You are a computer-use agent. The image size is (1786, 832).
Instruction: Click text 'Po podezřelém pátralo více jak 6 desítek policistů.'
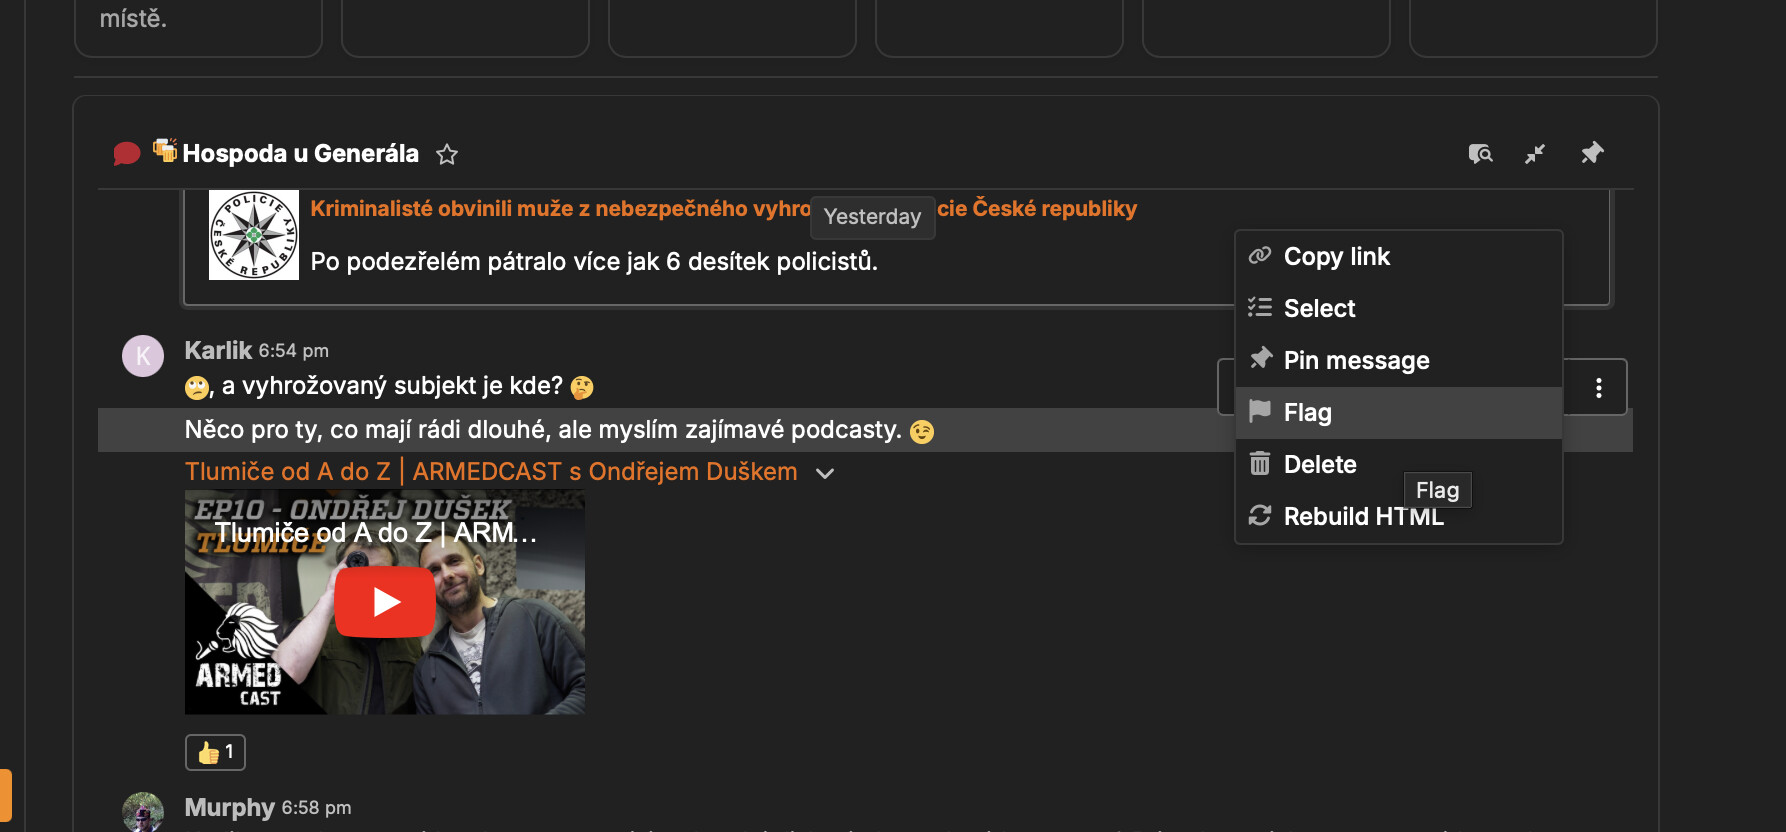coord(594,262)
